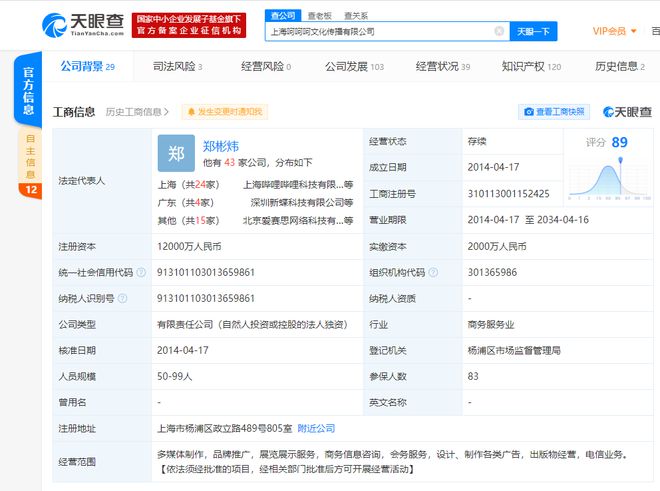Switch to the 查关系 search tab

pyautogui.click(x=355, y=16)
